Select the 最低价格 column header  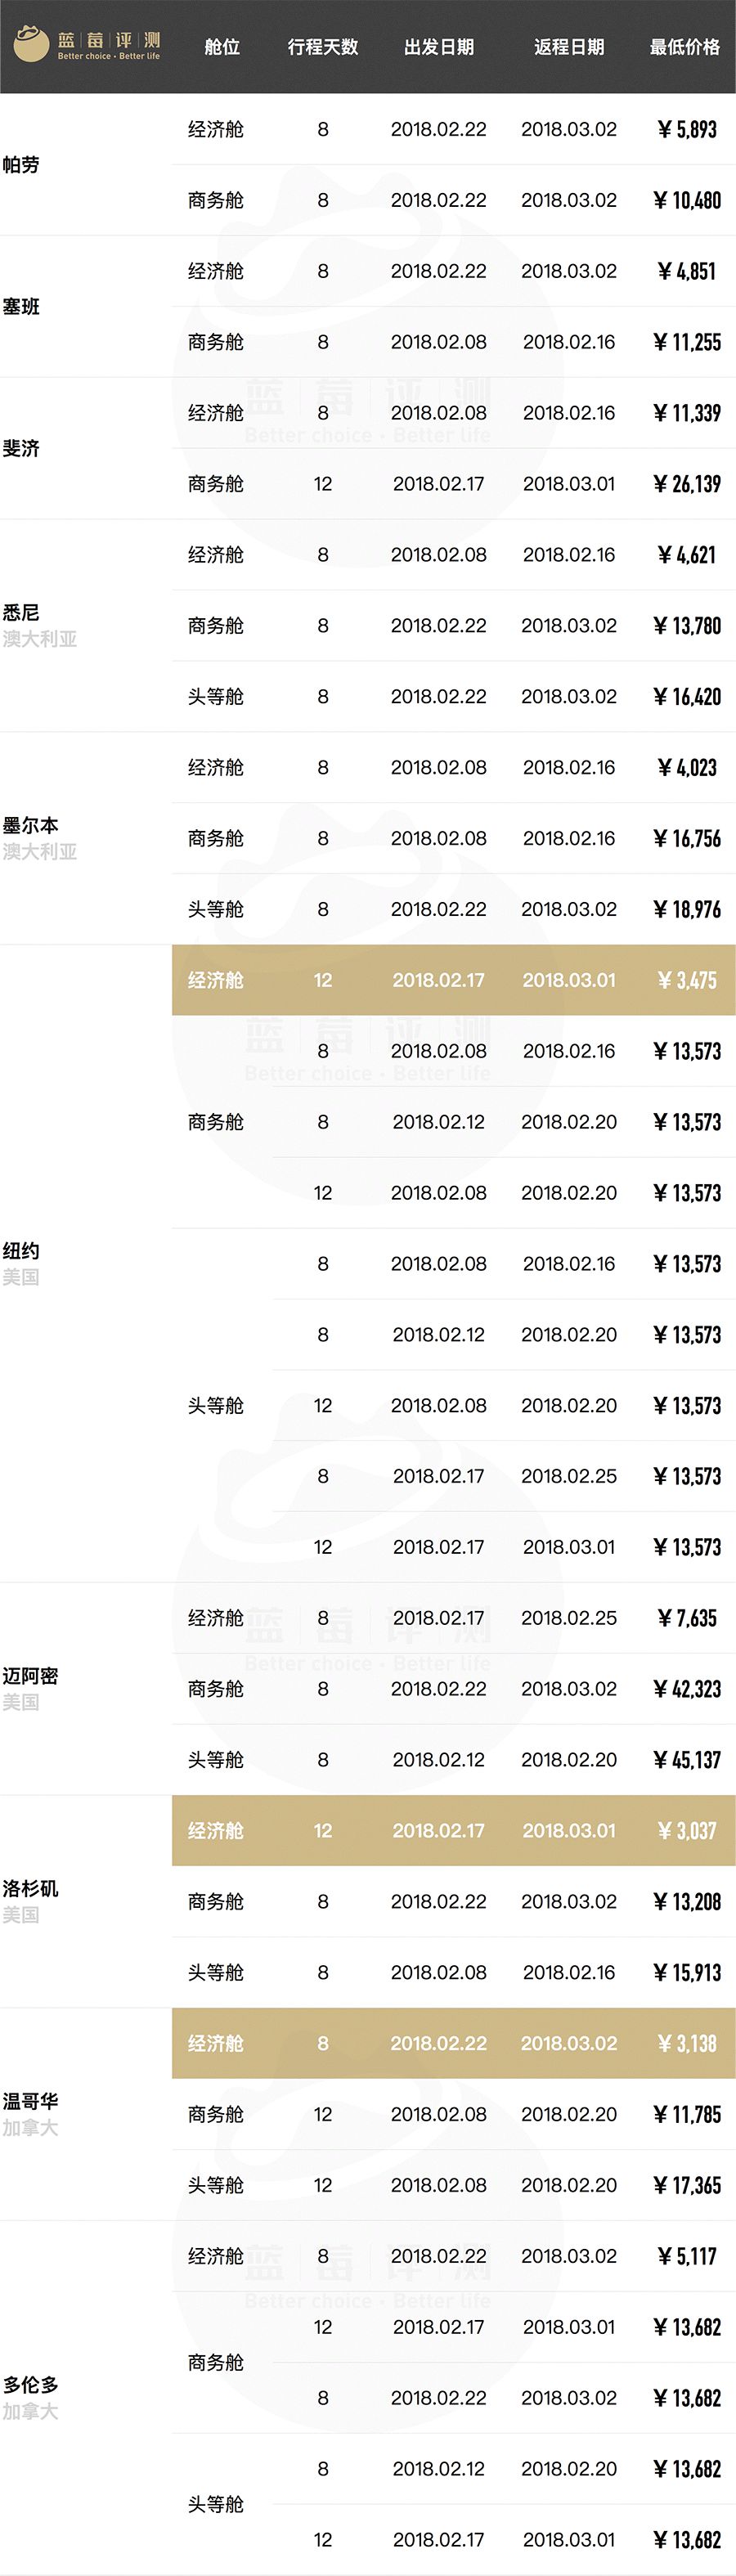click(x=685, y=47)
